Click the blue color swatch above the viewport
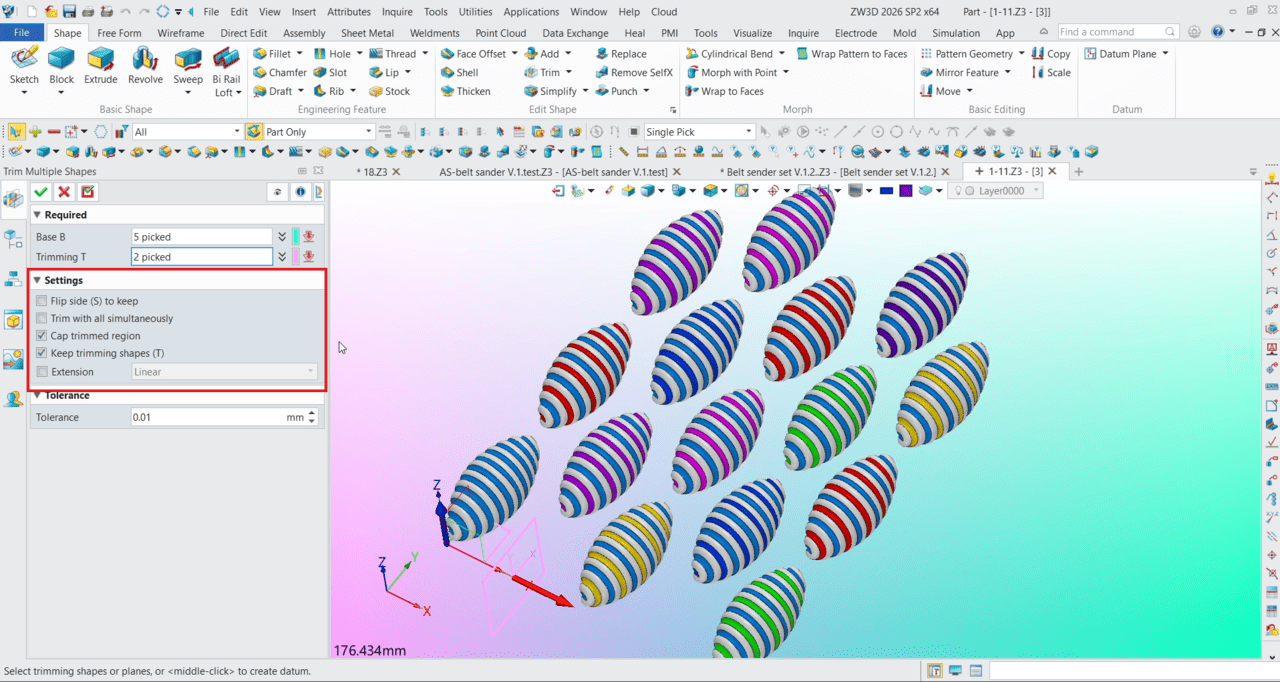This screenshot has height=682, width=1280. point(886,190)
